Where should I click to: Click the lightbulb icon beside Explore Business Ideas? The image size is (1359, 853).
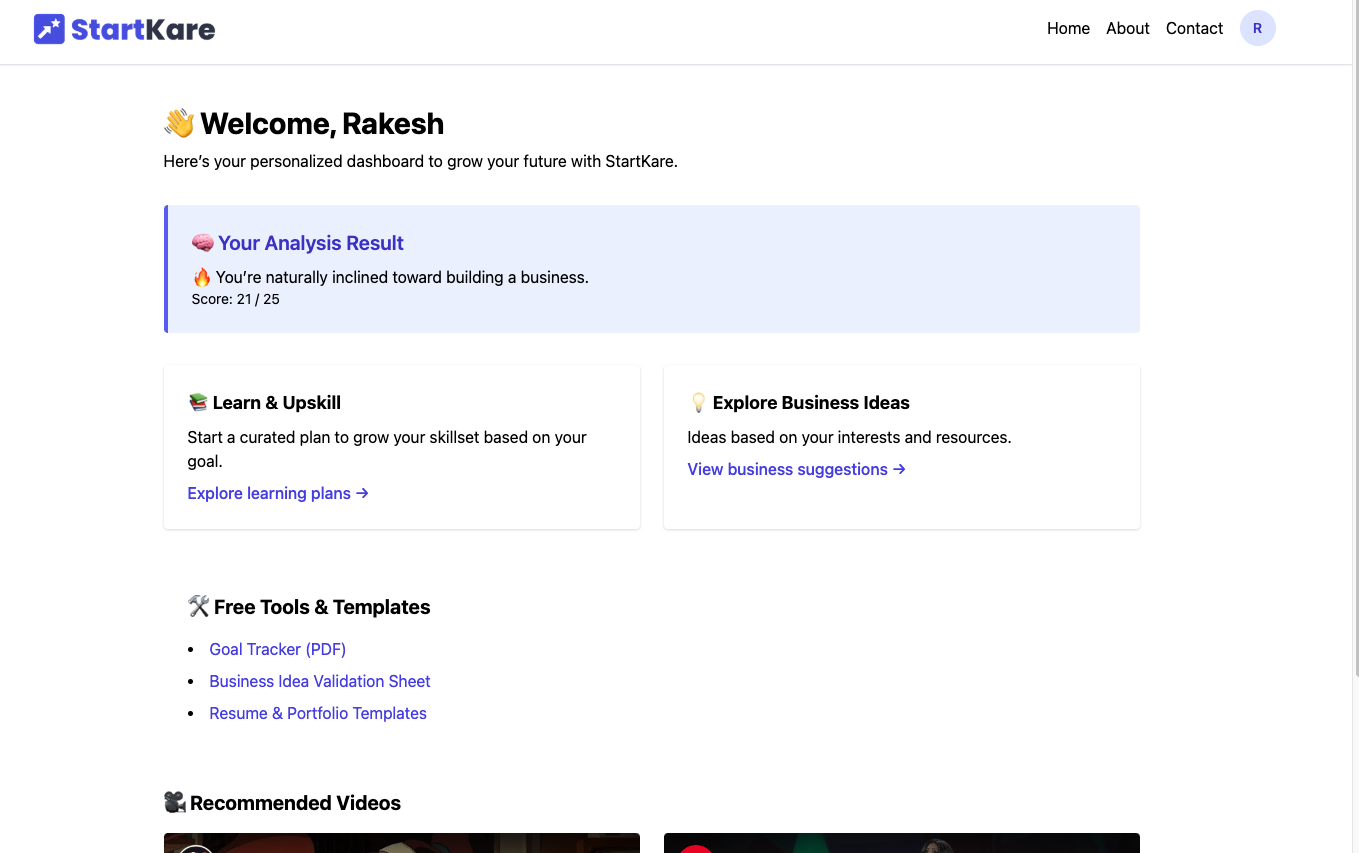coord(698,403)
